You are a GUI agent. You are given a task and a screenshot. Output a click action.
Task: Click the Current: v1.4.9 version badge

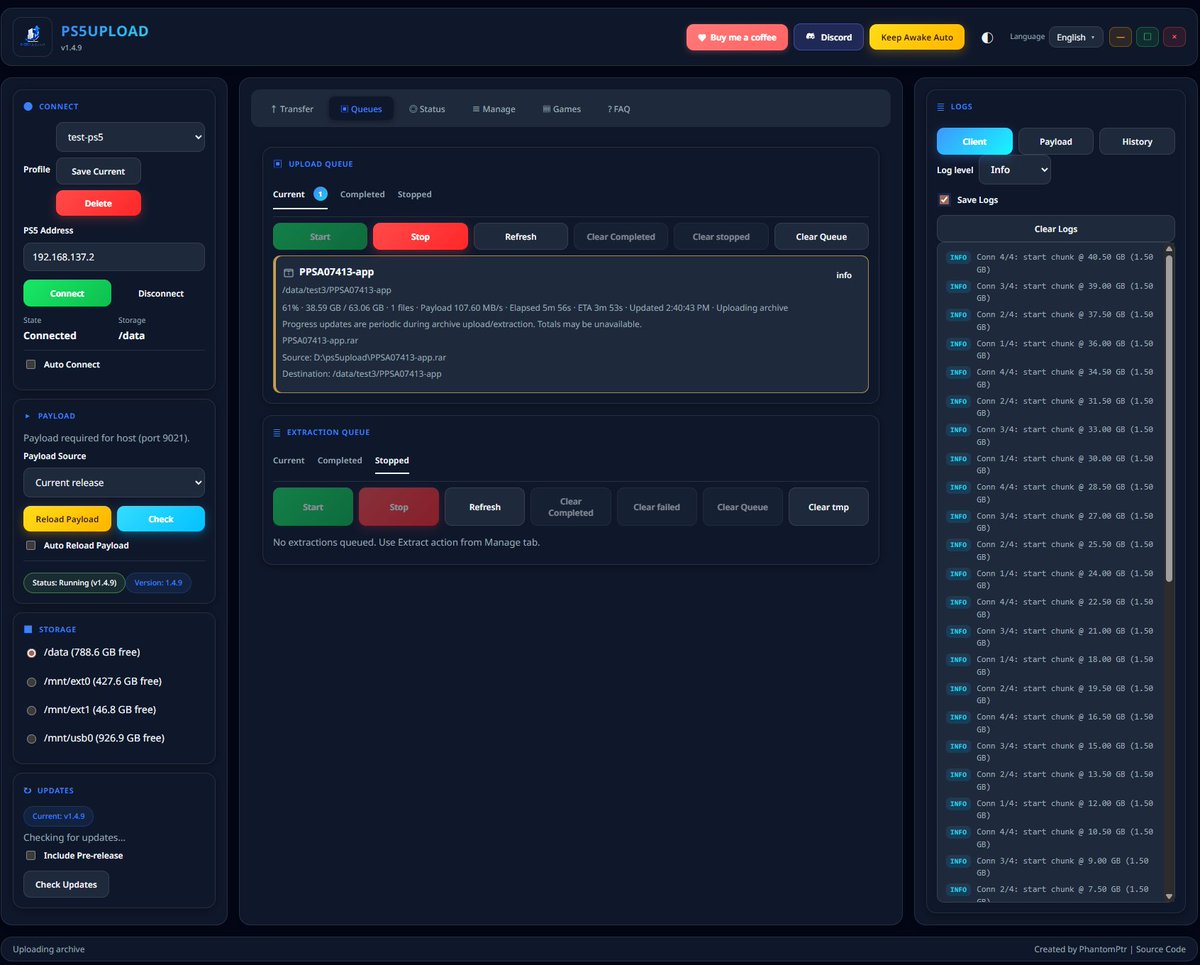click(x=58, y=816)
